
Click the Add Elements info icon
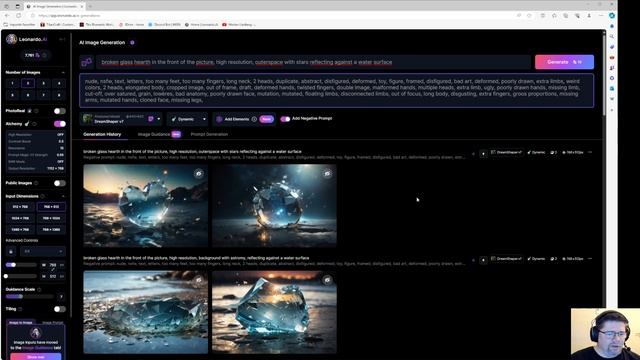coord(254,119)
